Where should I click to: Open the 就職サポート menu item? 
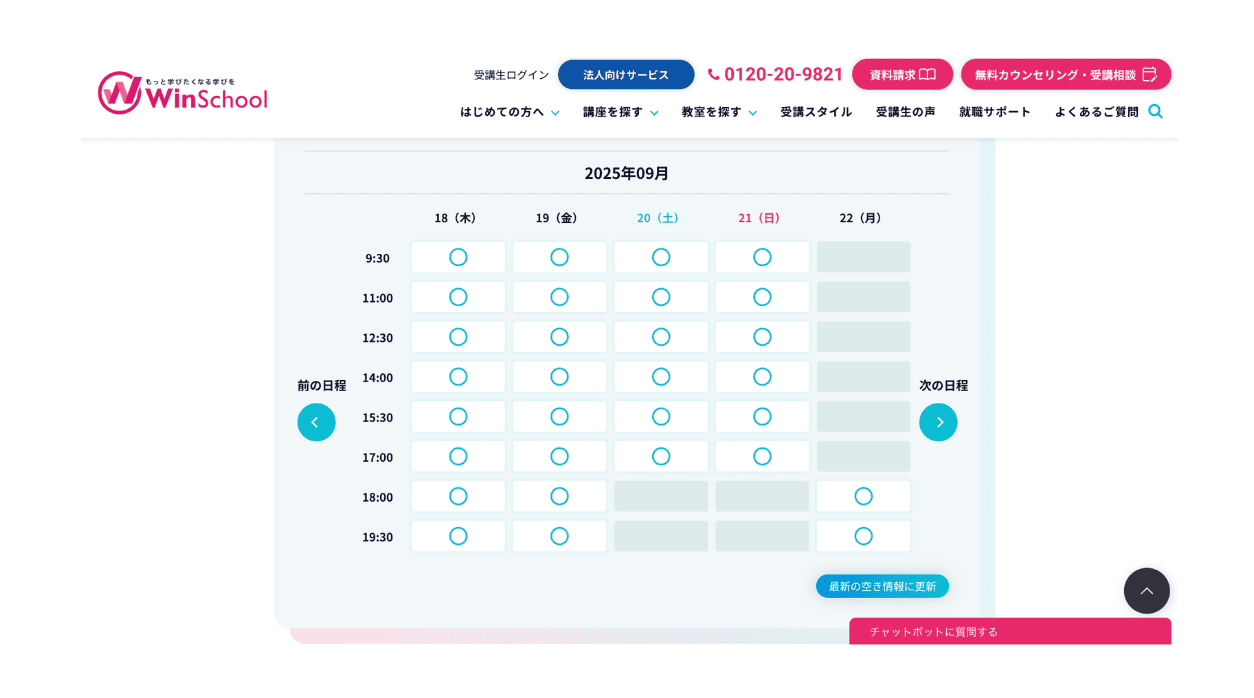pyautogui.click(x=994, y=112)
